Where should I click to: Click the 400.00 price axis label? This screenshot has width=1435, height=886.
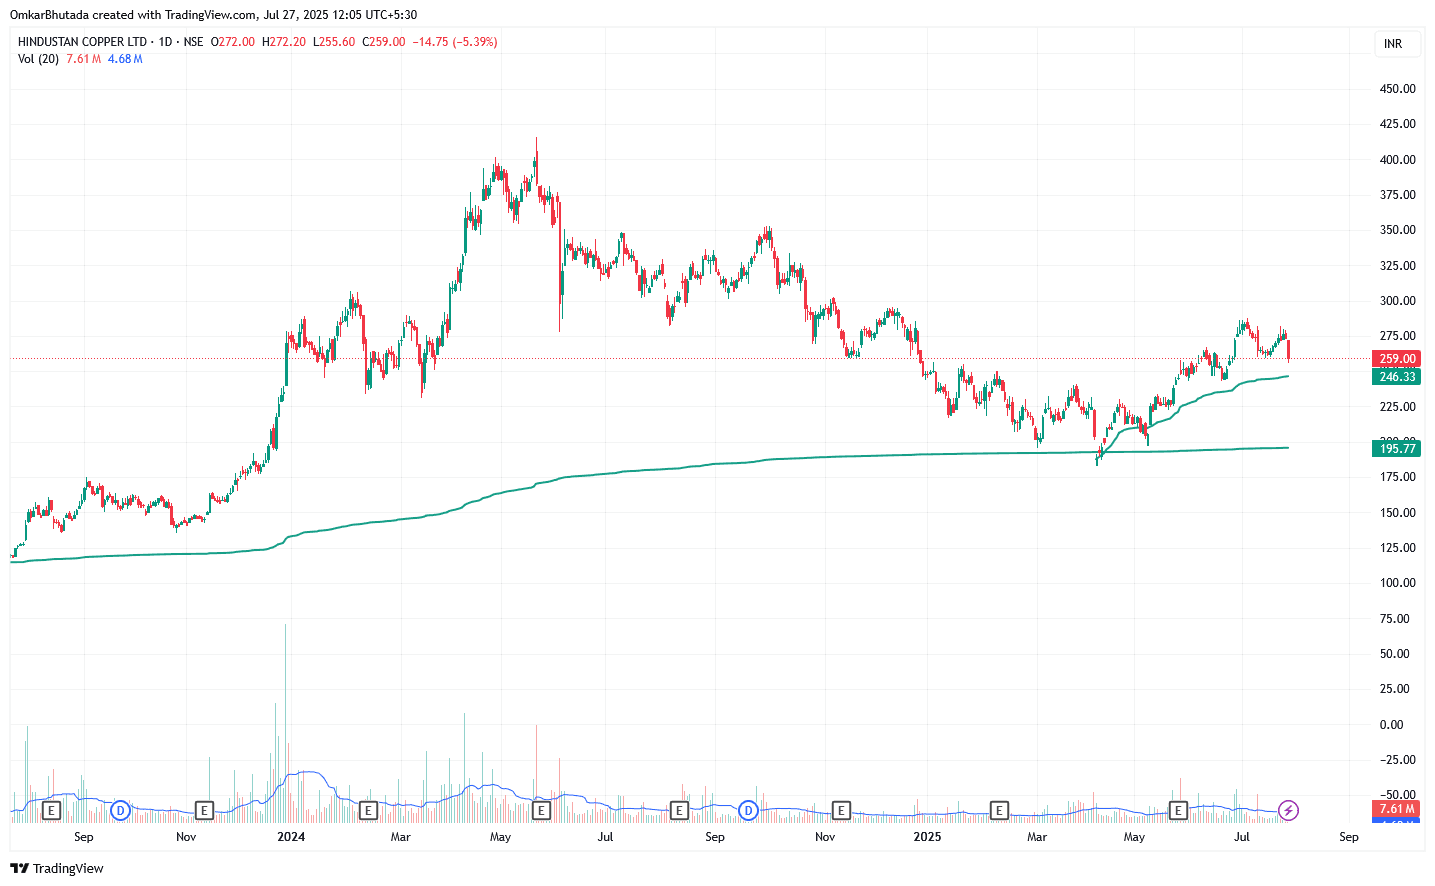(x=1397, y=160)
